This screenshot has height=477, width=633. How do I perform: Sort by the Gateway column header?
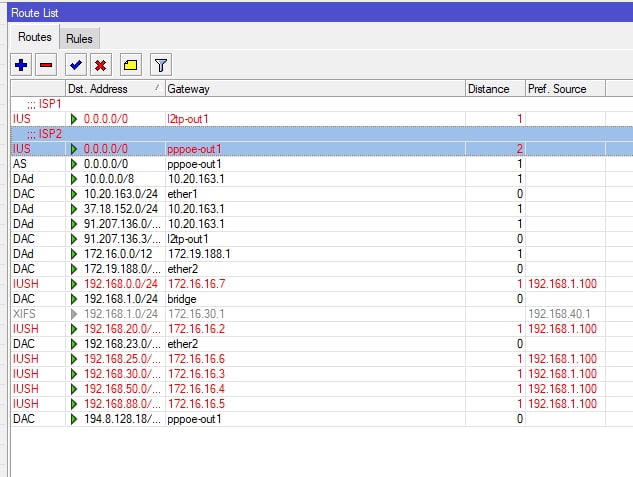click(315, 89)
